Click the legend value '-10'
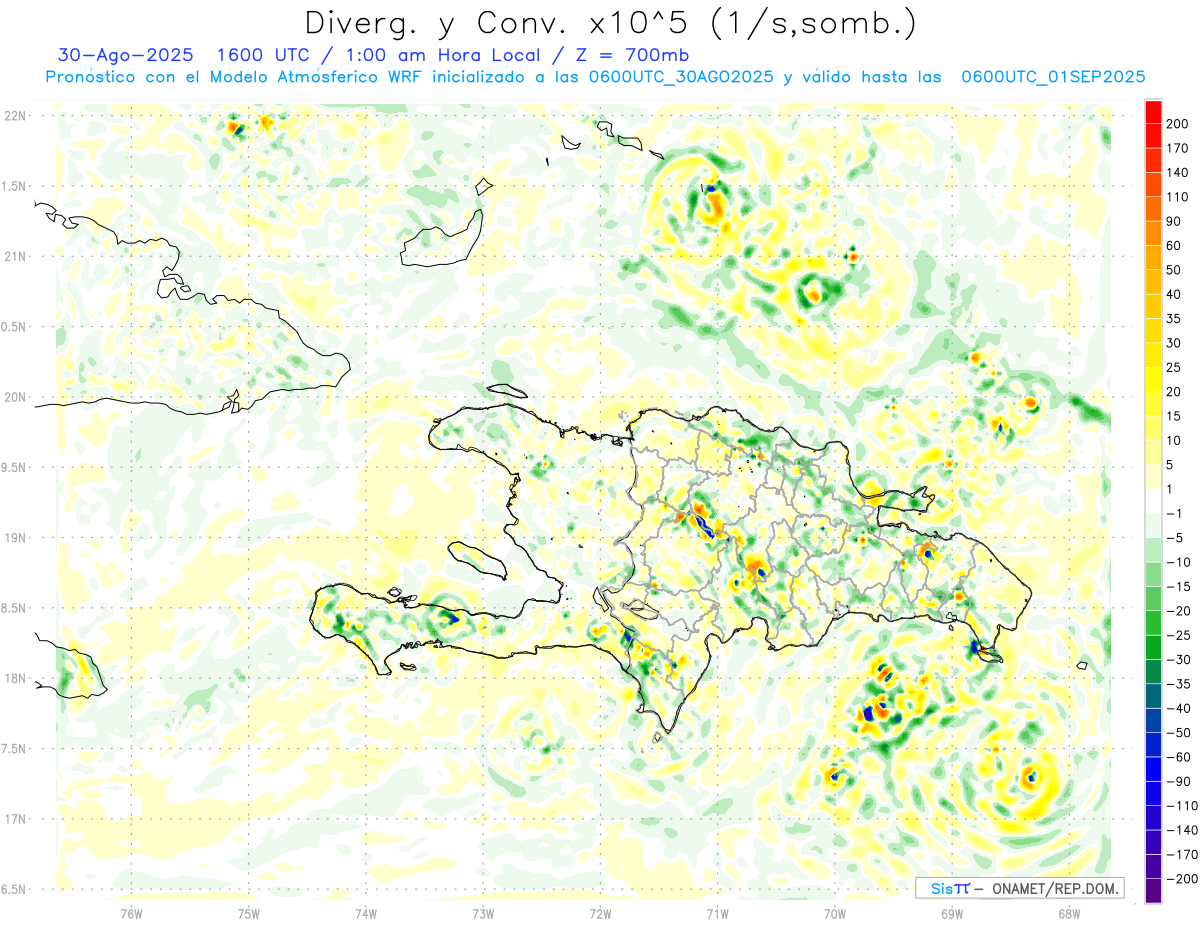The width and height of the screenshot is (1200, 927). [x=1180, y=562]
